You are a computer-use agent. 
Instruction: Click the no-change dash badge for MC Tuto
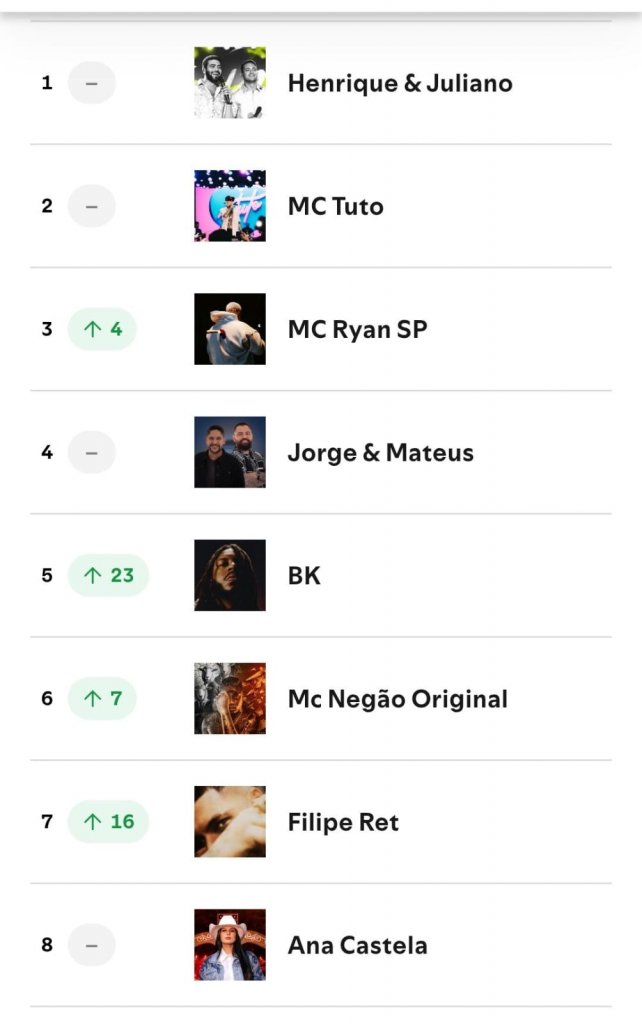click(91, 206)
